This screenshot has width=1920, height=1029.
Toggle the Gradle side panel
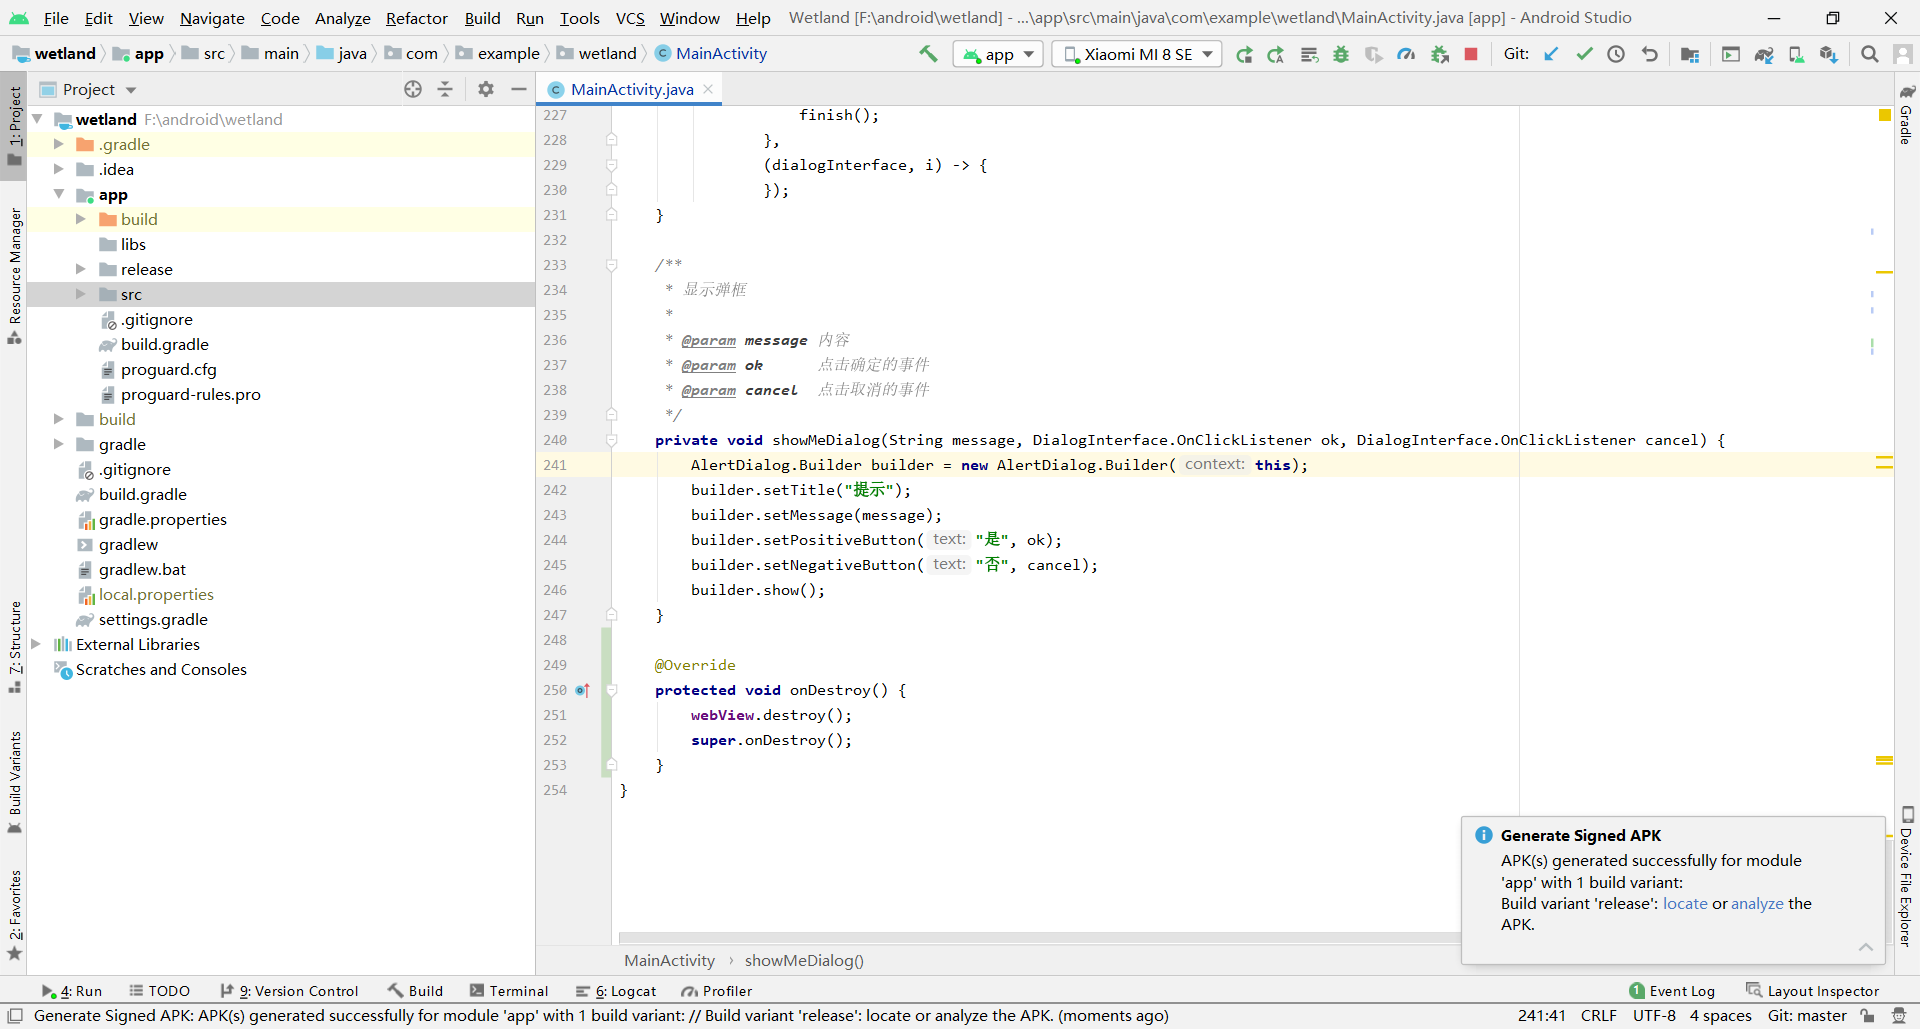coord(1907,114)
